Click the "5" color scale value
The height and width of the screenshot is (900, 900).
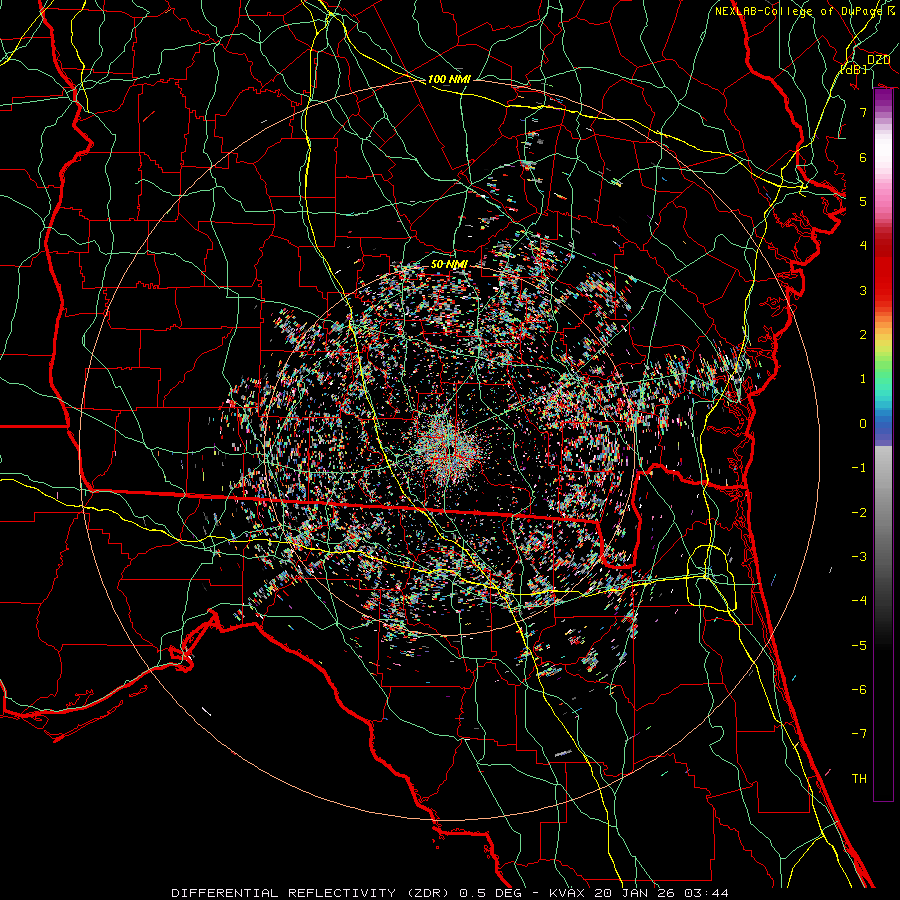863,201
